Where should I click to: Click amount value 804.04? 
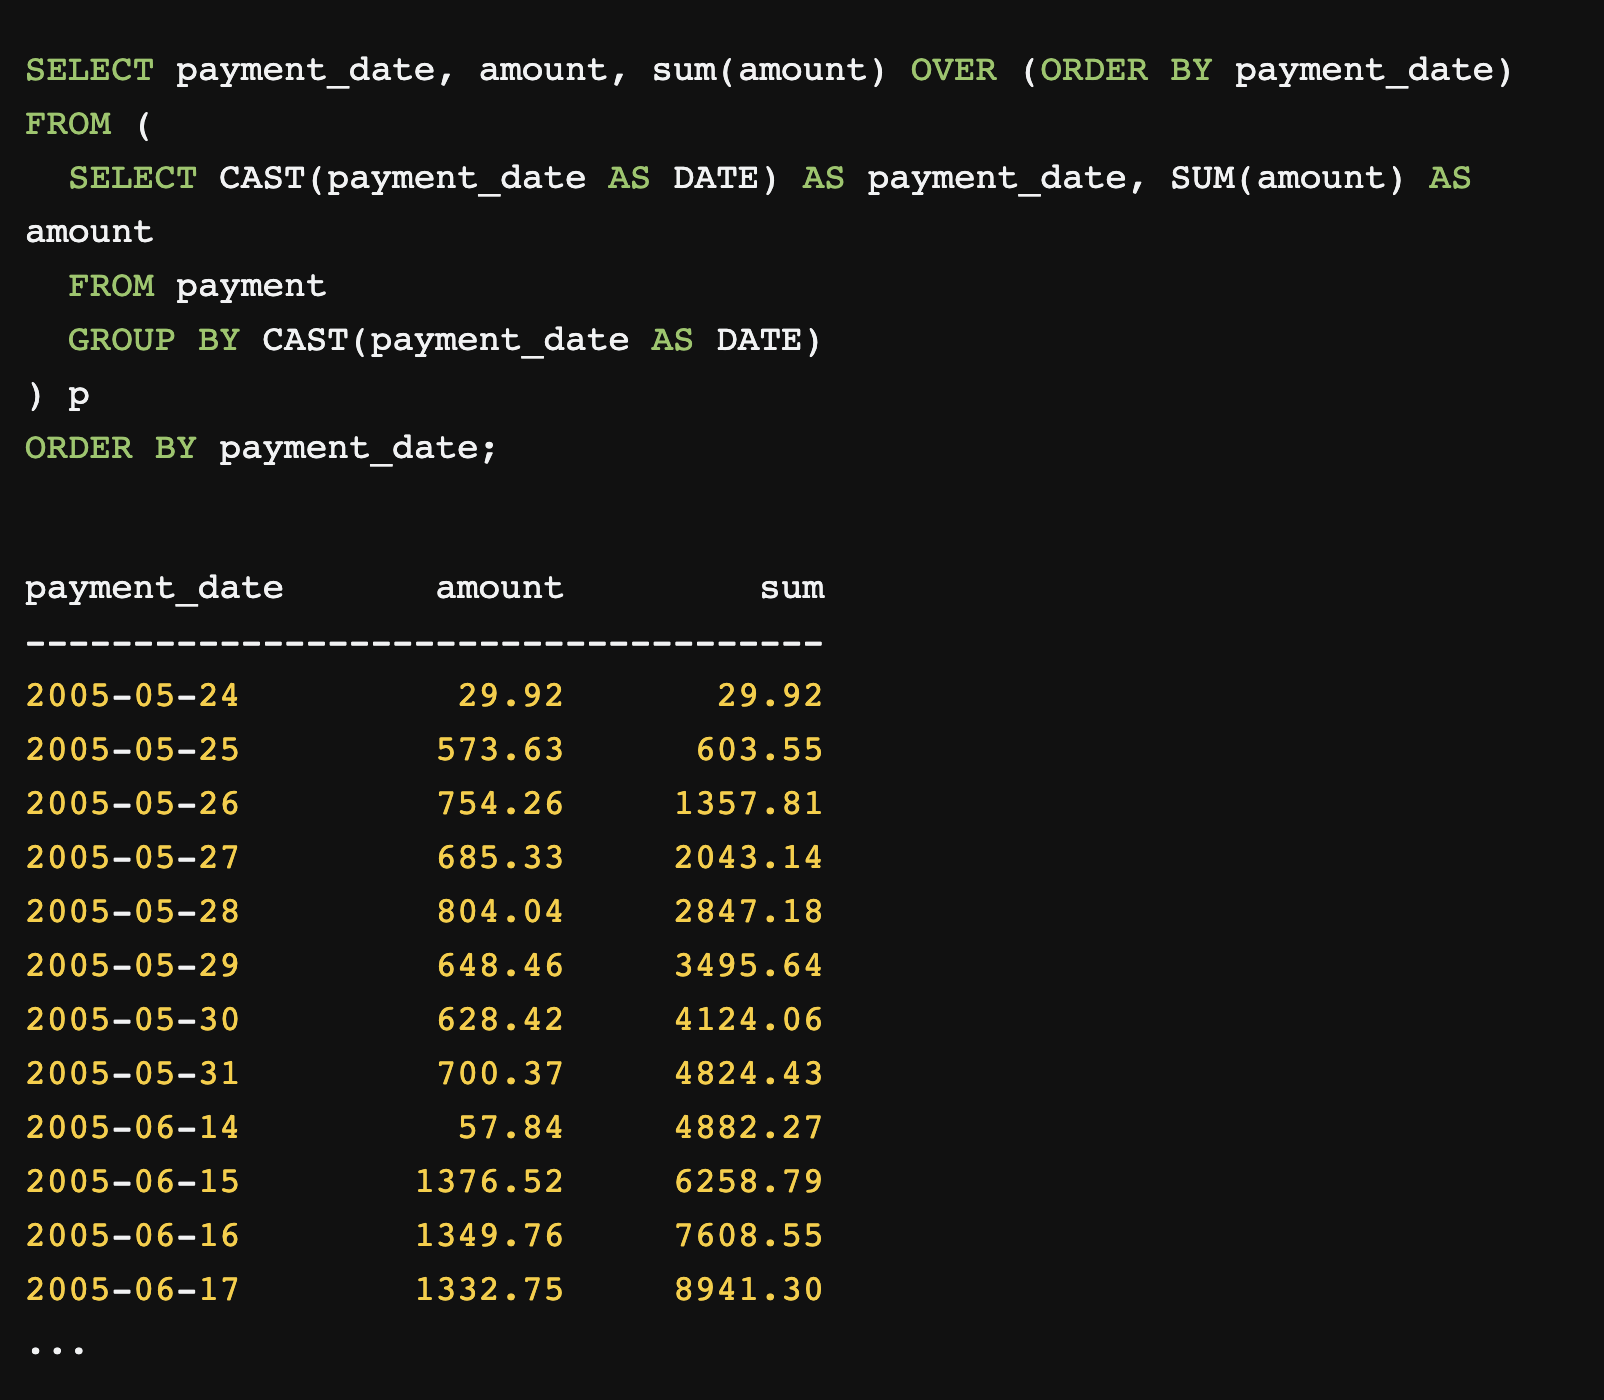pos(500,911)
